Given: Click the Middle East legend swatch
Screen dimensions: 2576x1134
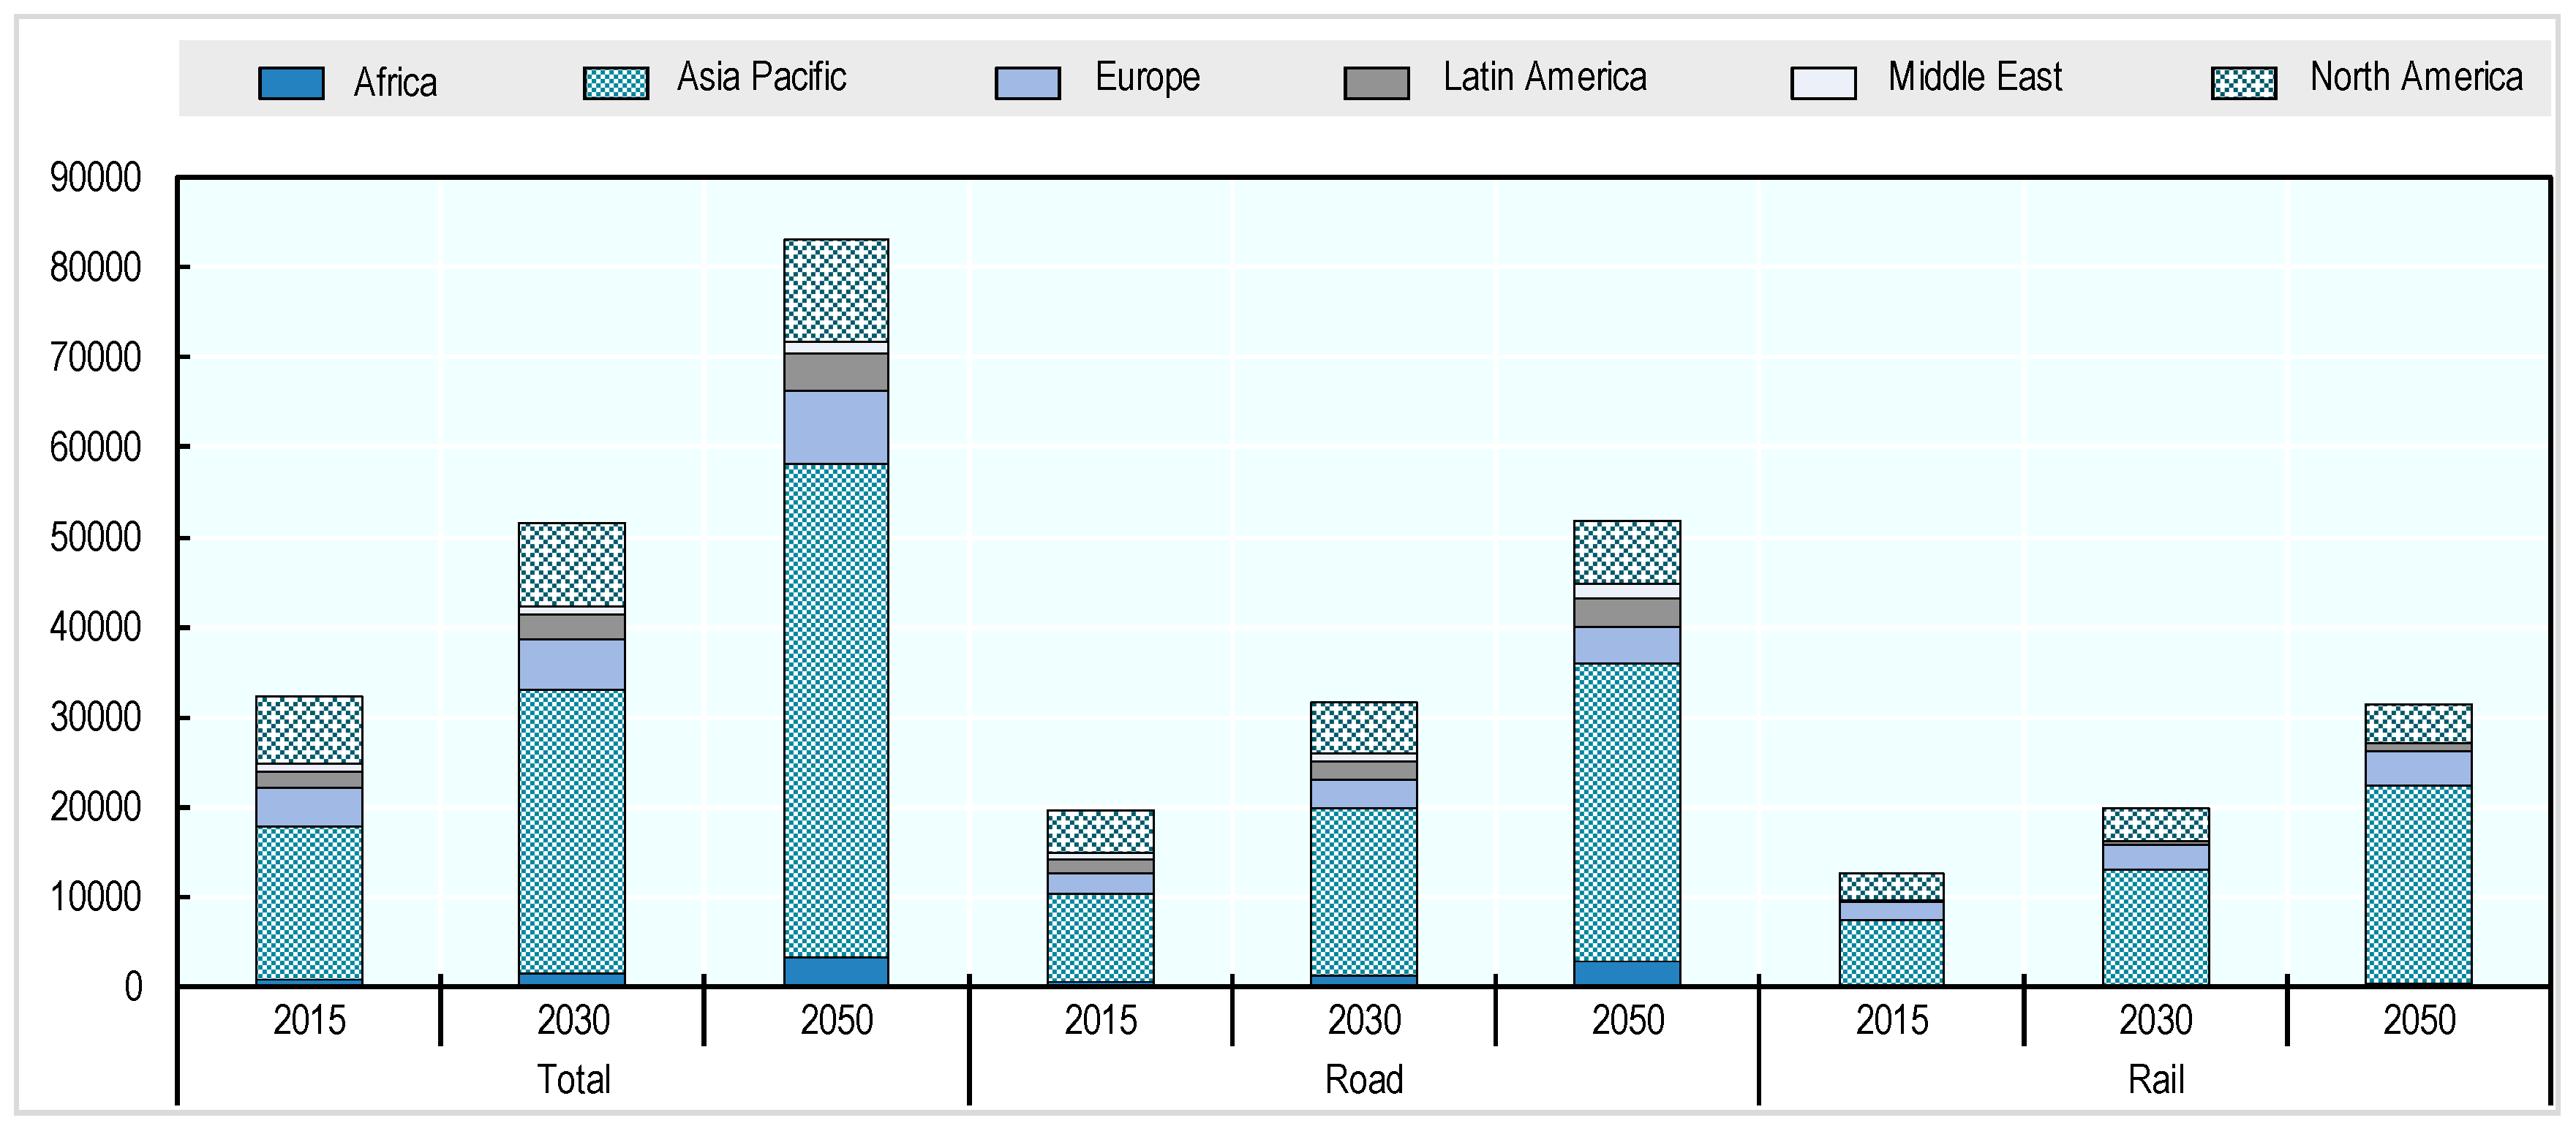Looking at the screenshot, I should (1823, 83).
